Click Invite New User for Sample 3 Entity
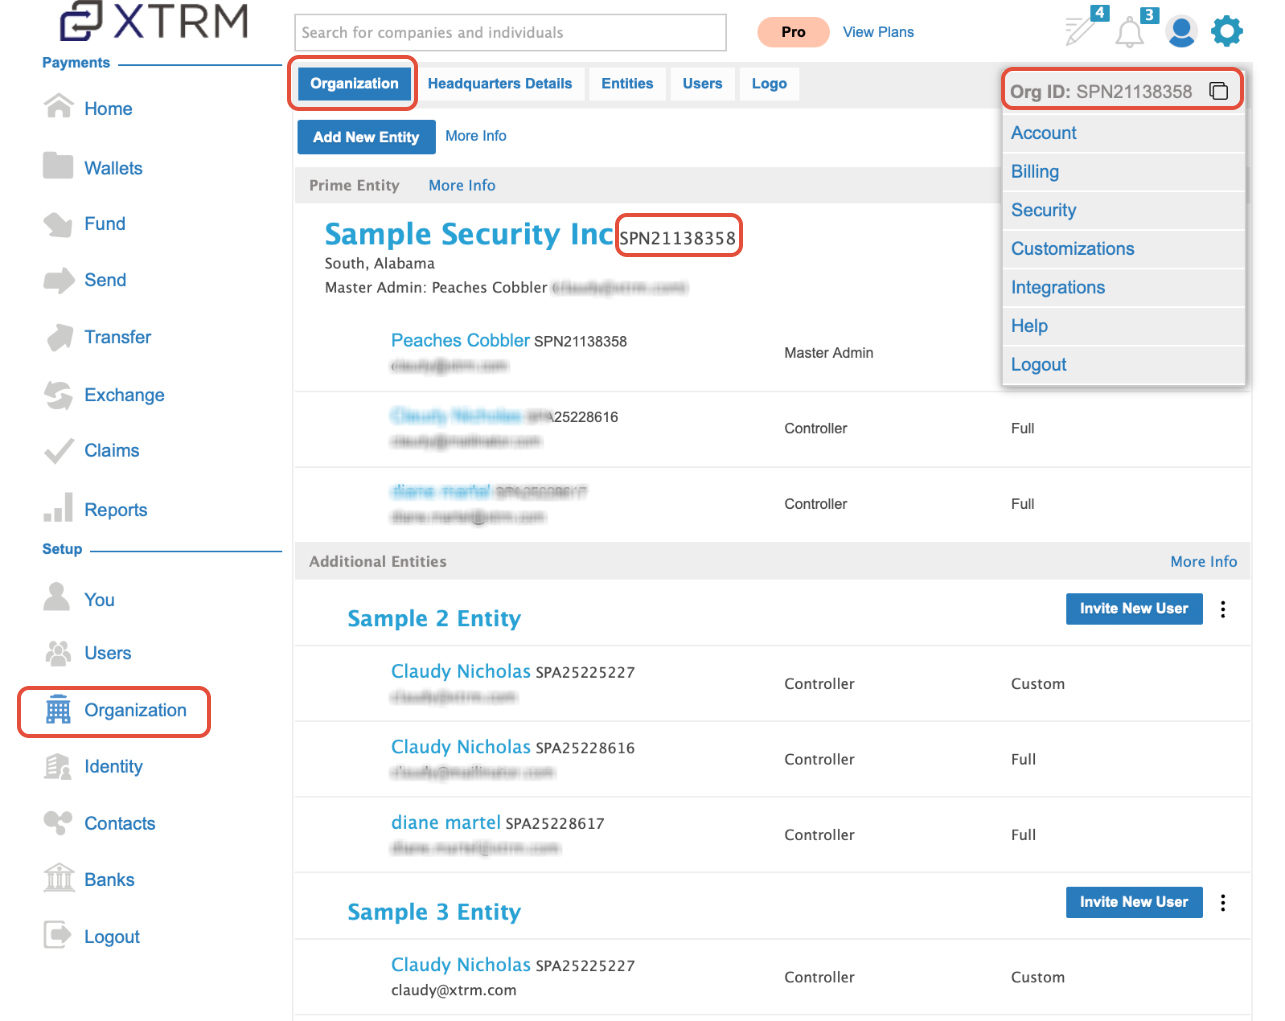This screenshot has width=1285, height=1021. tap(1134, 902)
